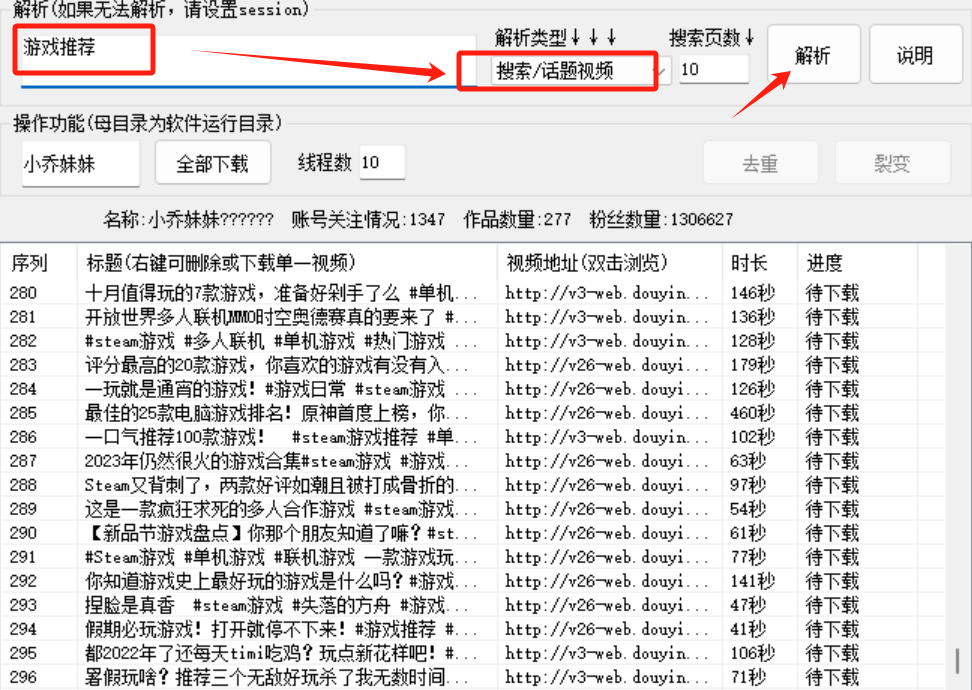The image size is (972, 690).
Task: Click the 粉丝数量:1306627 info text
Action: (661, 219)
